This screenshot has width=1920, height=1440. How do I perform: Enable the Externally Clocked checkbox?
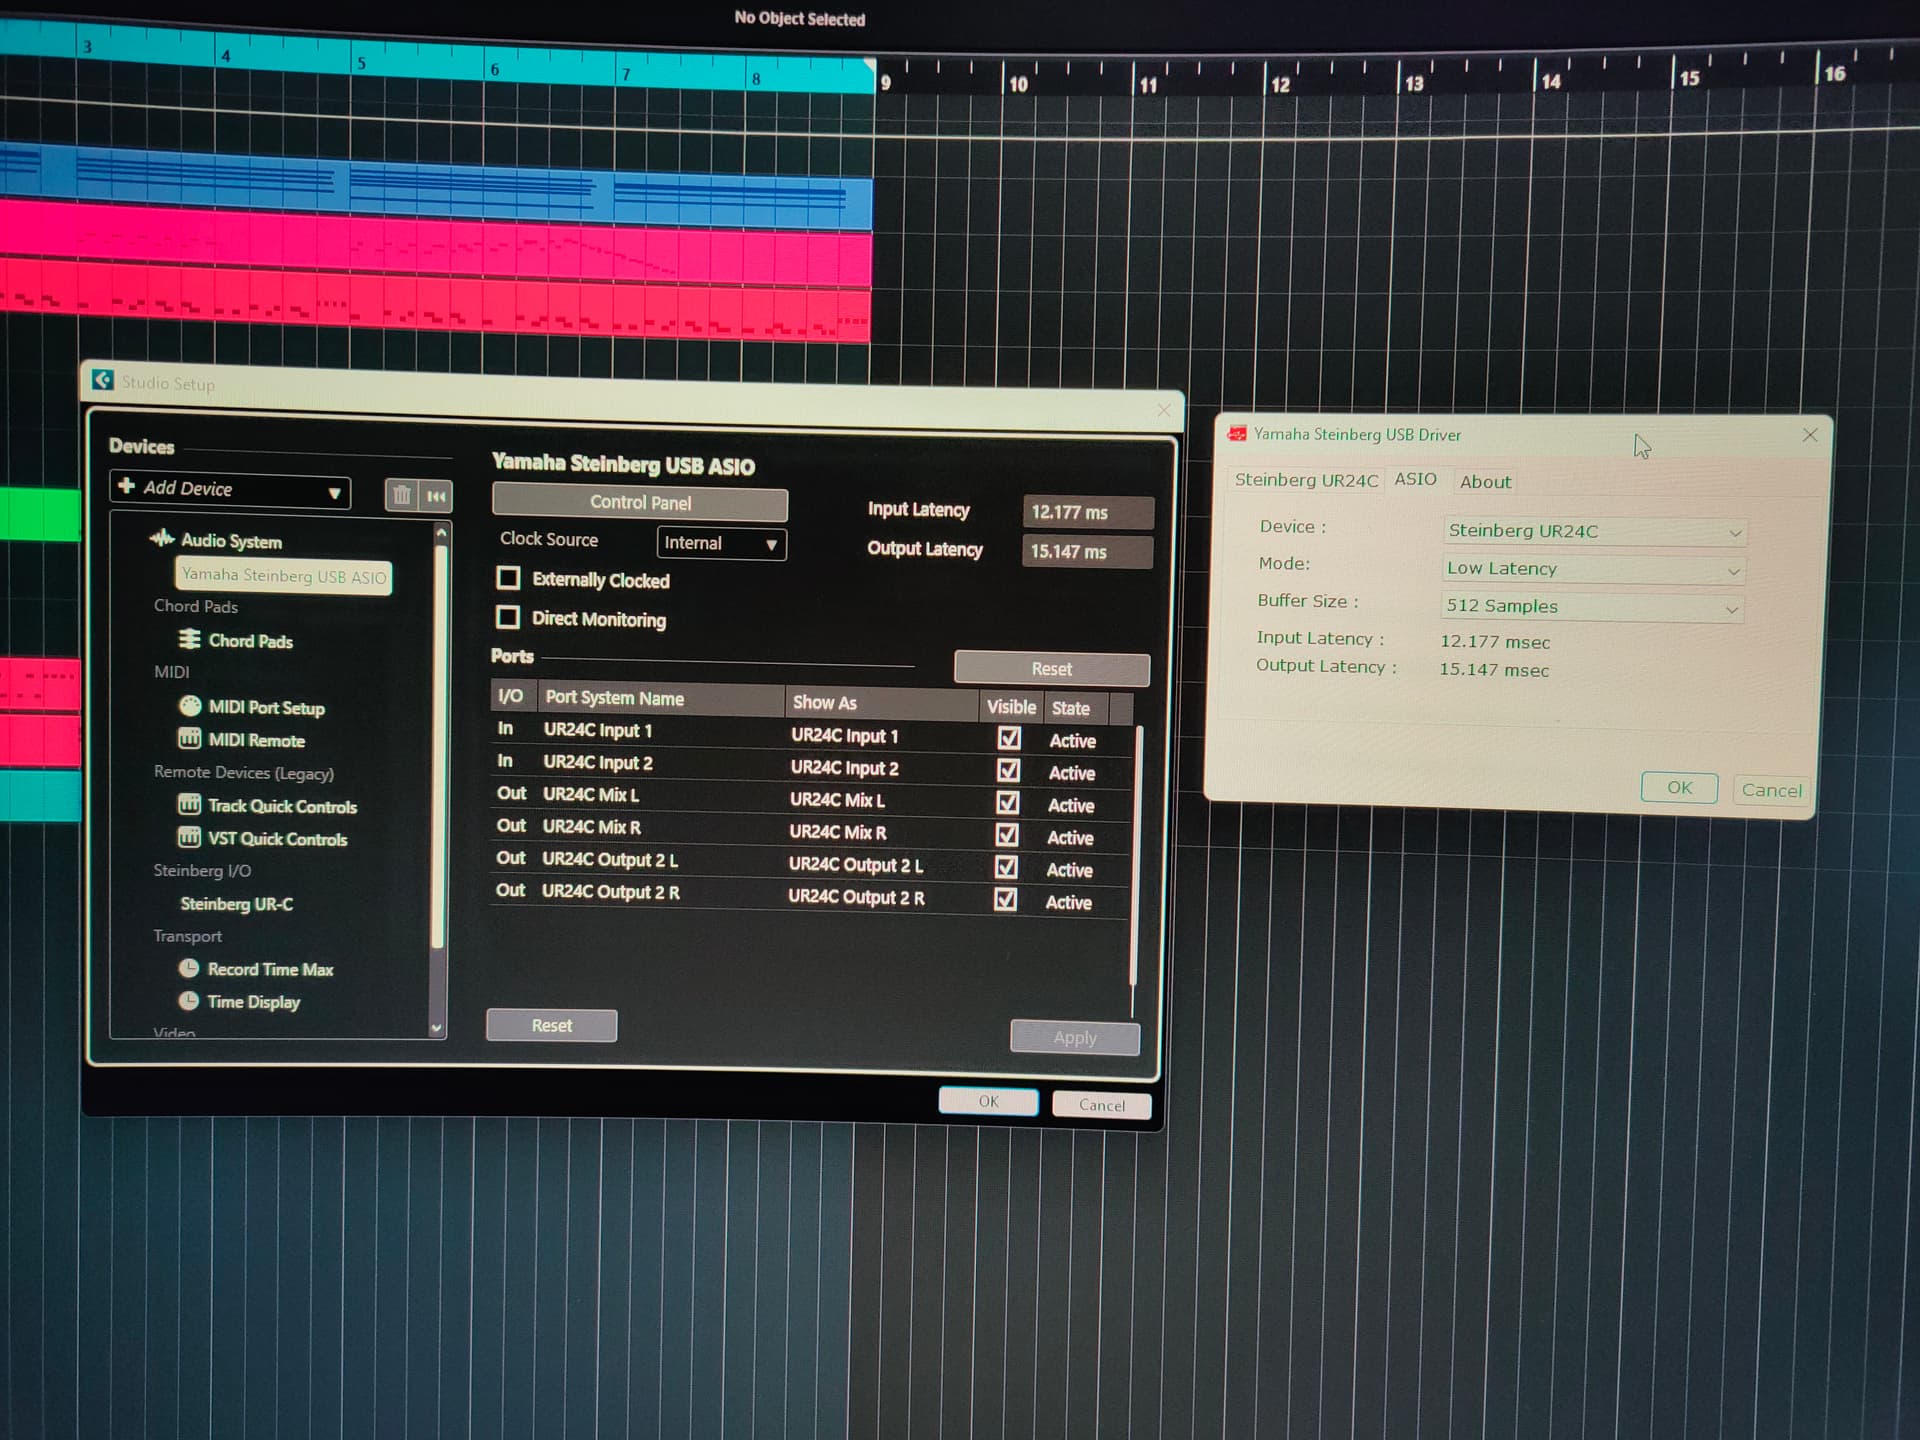509,578
